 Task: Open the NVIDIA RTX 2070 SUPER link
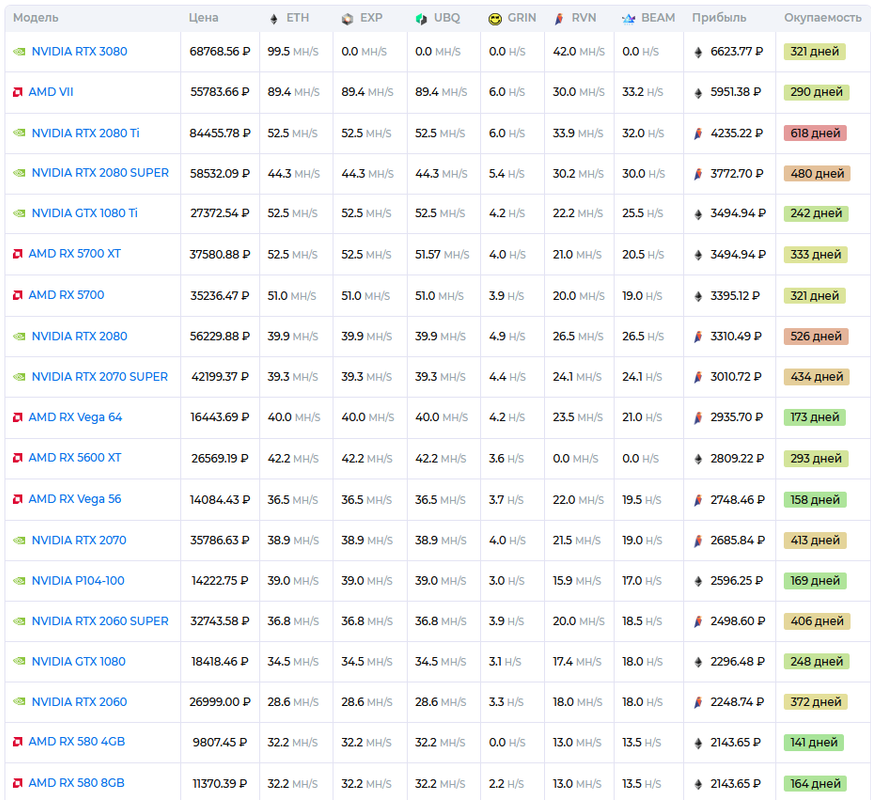[99, 377]
